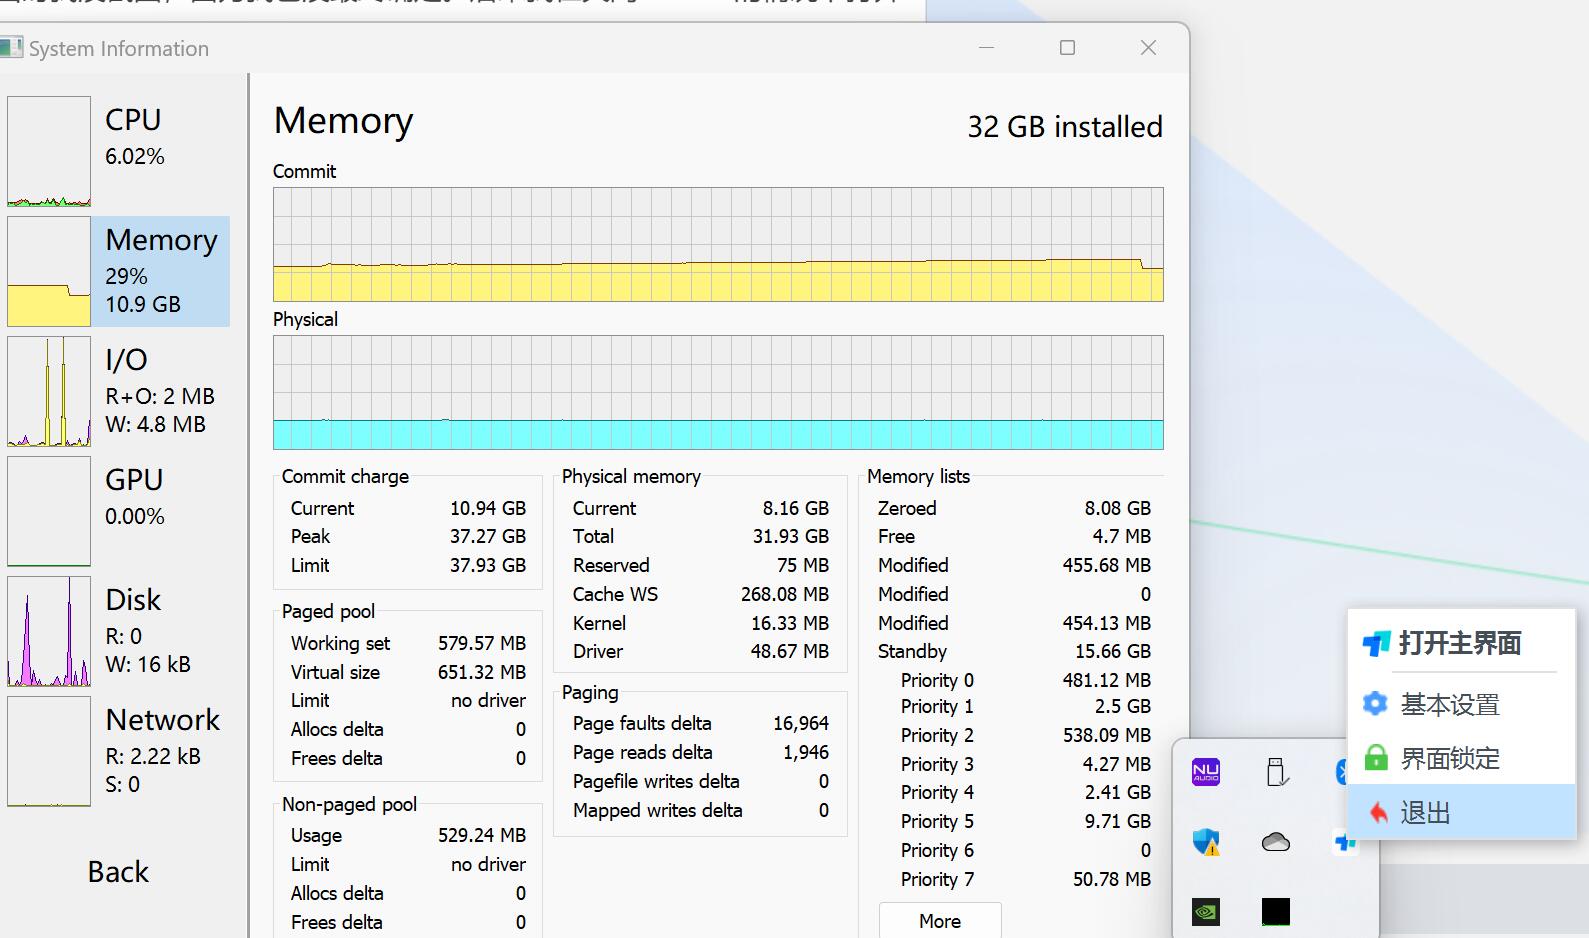Viewport: 1589px width, 938px height.
Task: Click Zeroed value 8.08 GB
Action: coord(1117,508)
